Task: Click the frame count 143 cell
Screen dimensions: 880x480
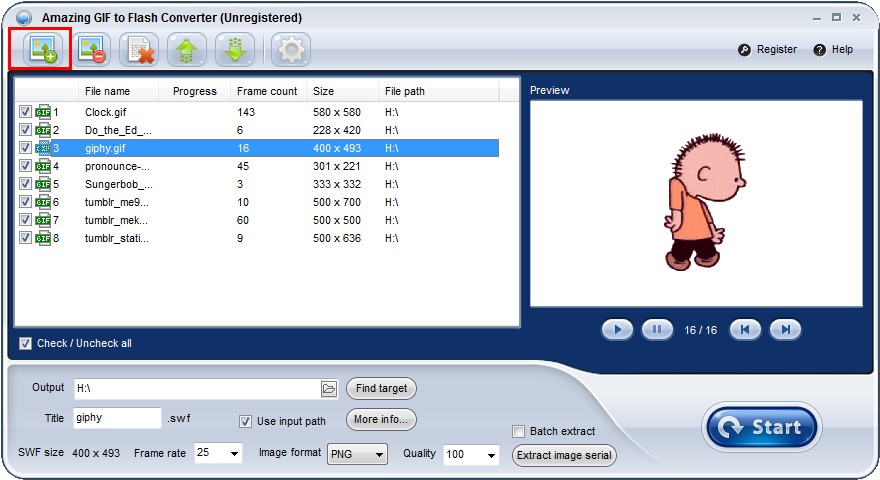Action: (x=246, y=112)
